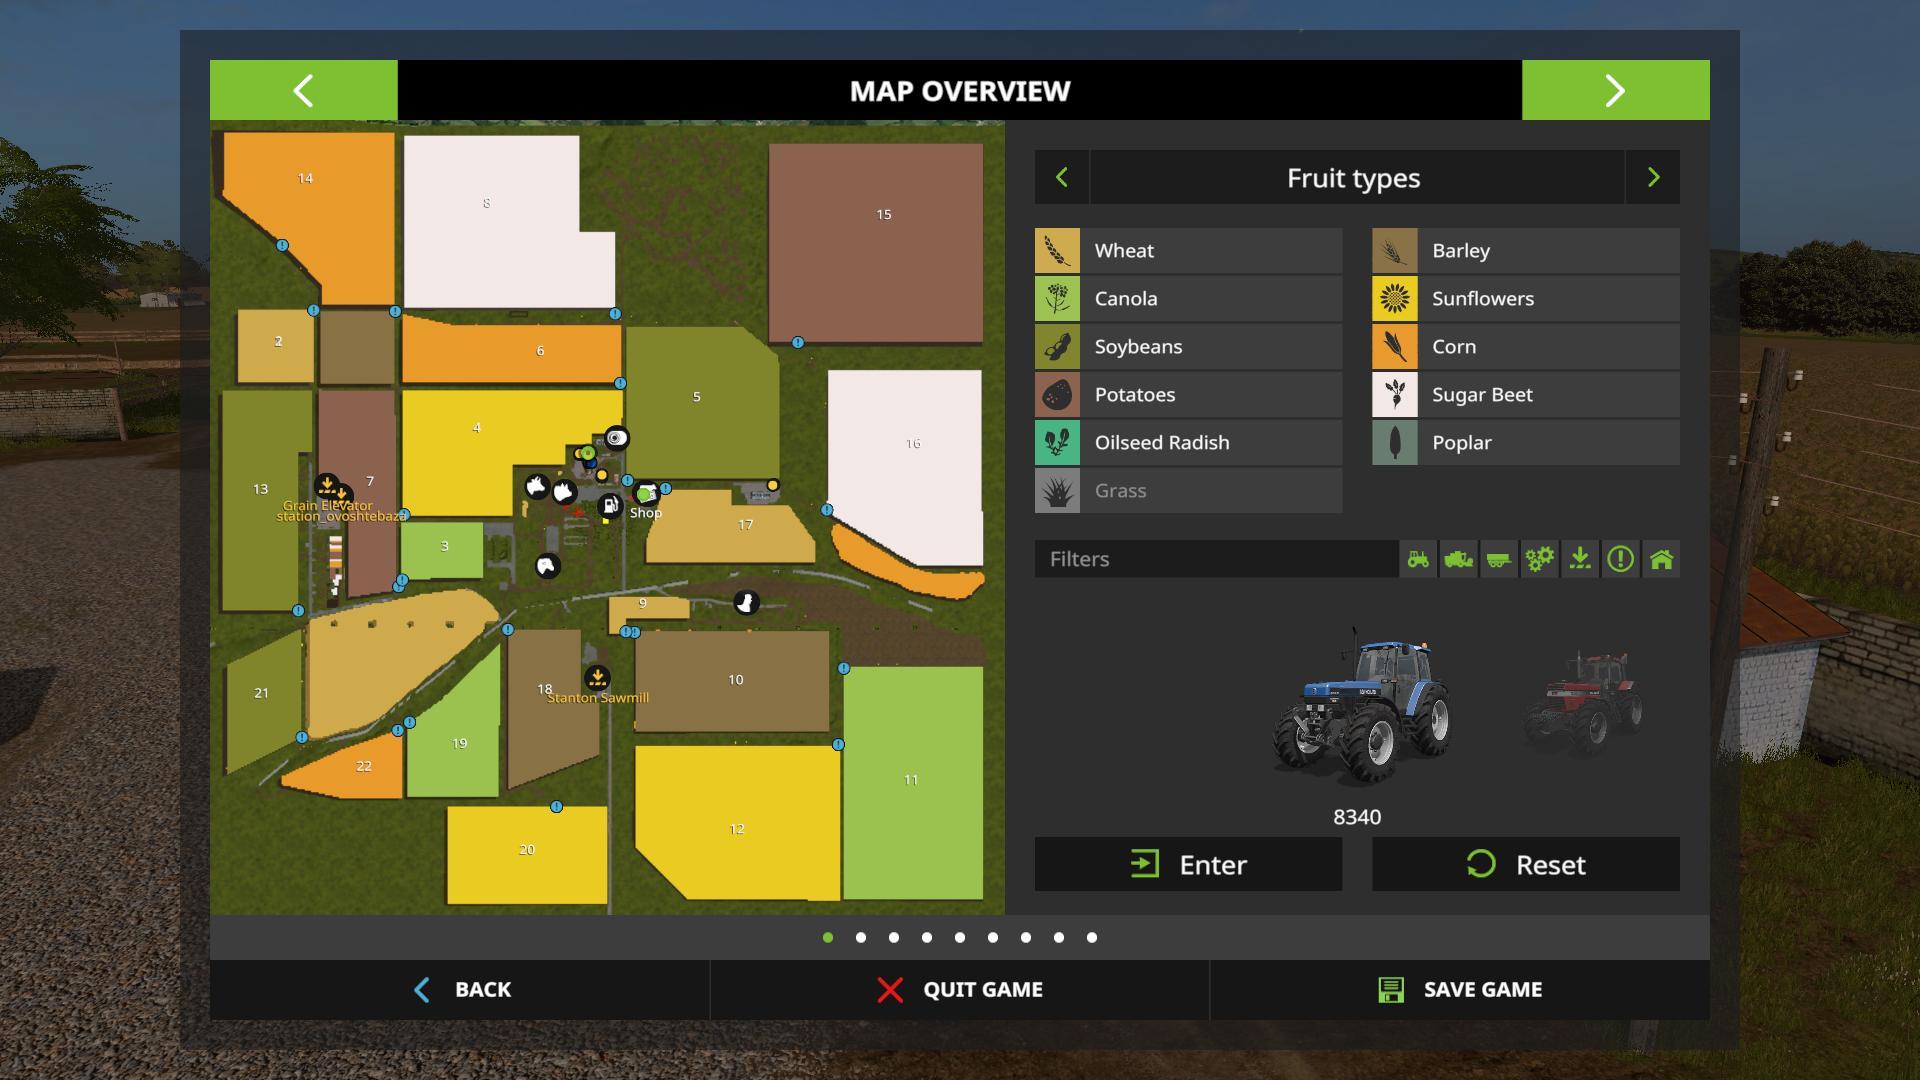Toggle the exclamation field jobs filter
The width and height of the screenshot is (1920, 1080).
pos(1620,559)
